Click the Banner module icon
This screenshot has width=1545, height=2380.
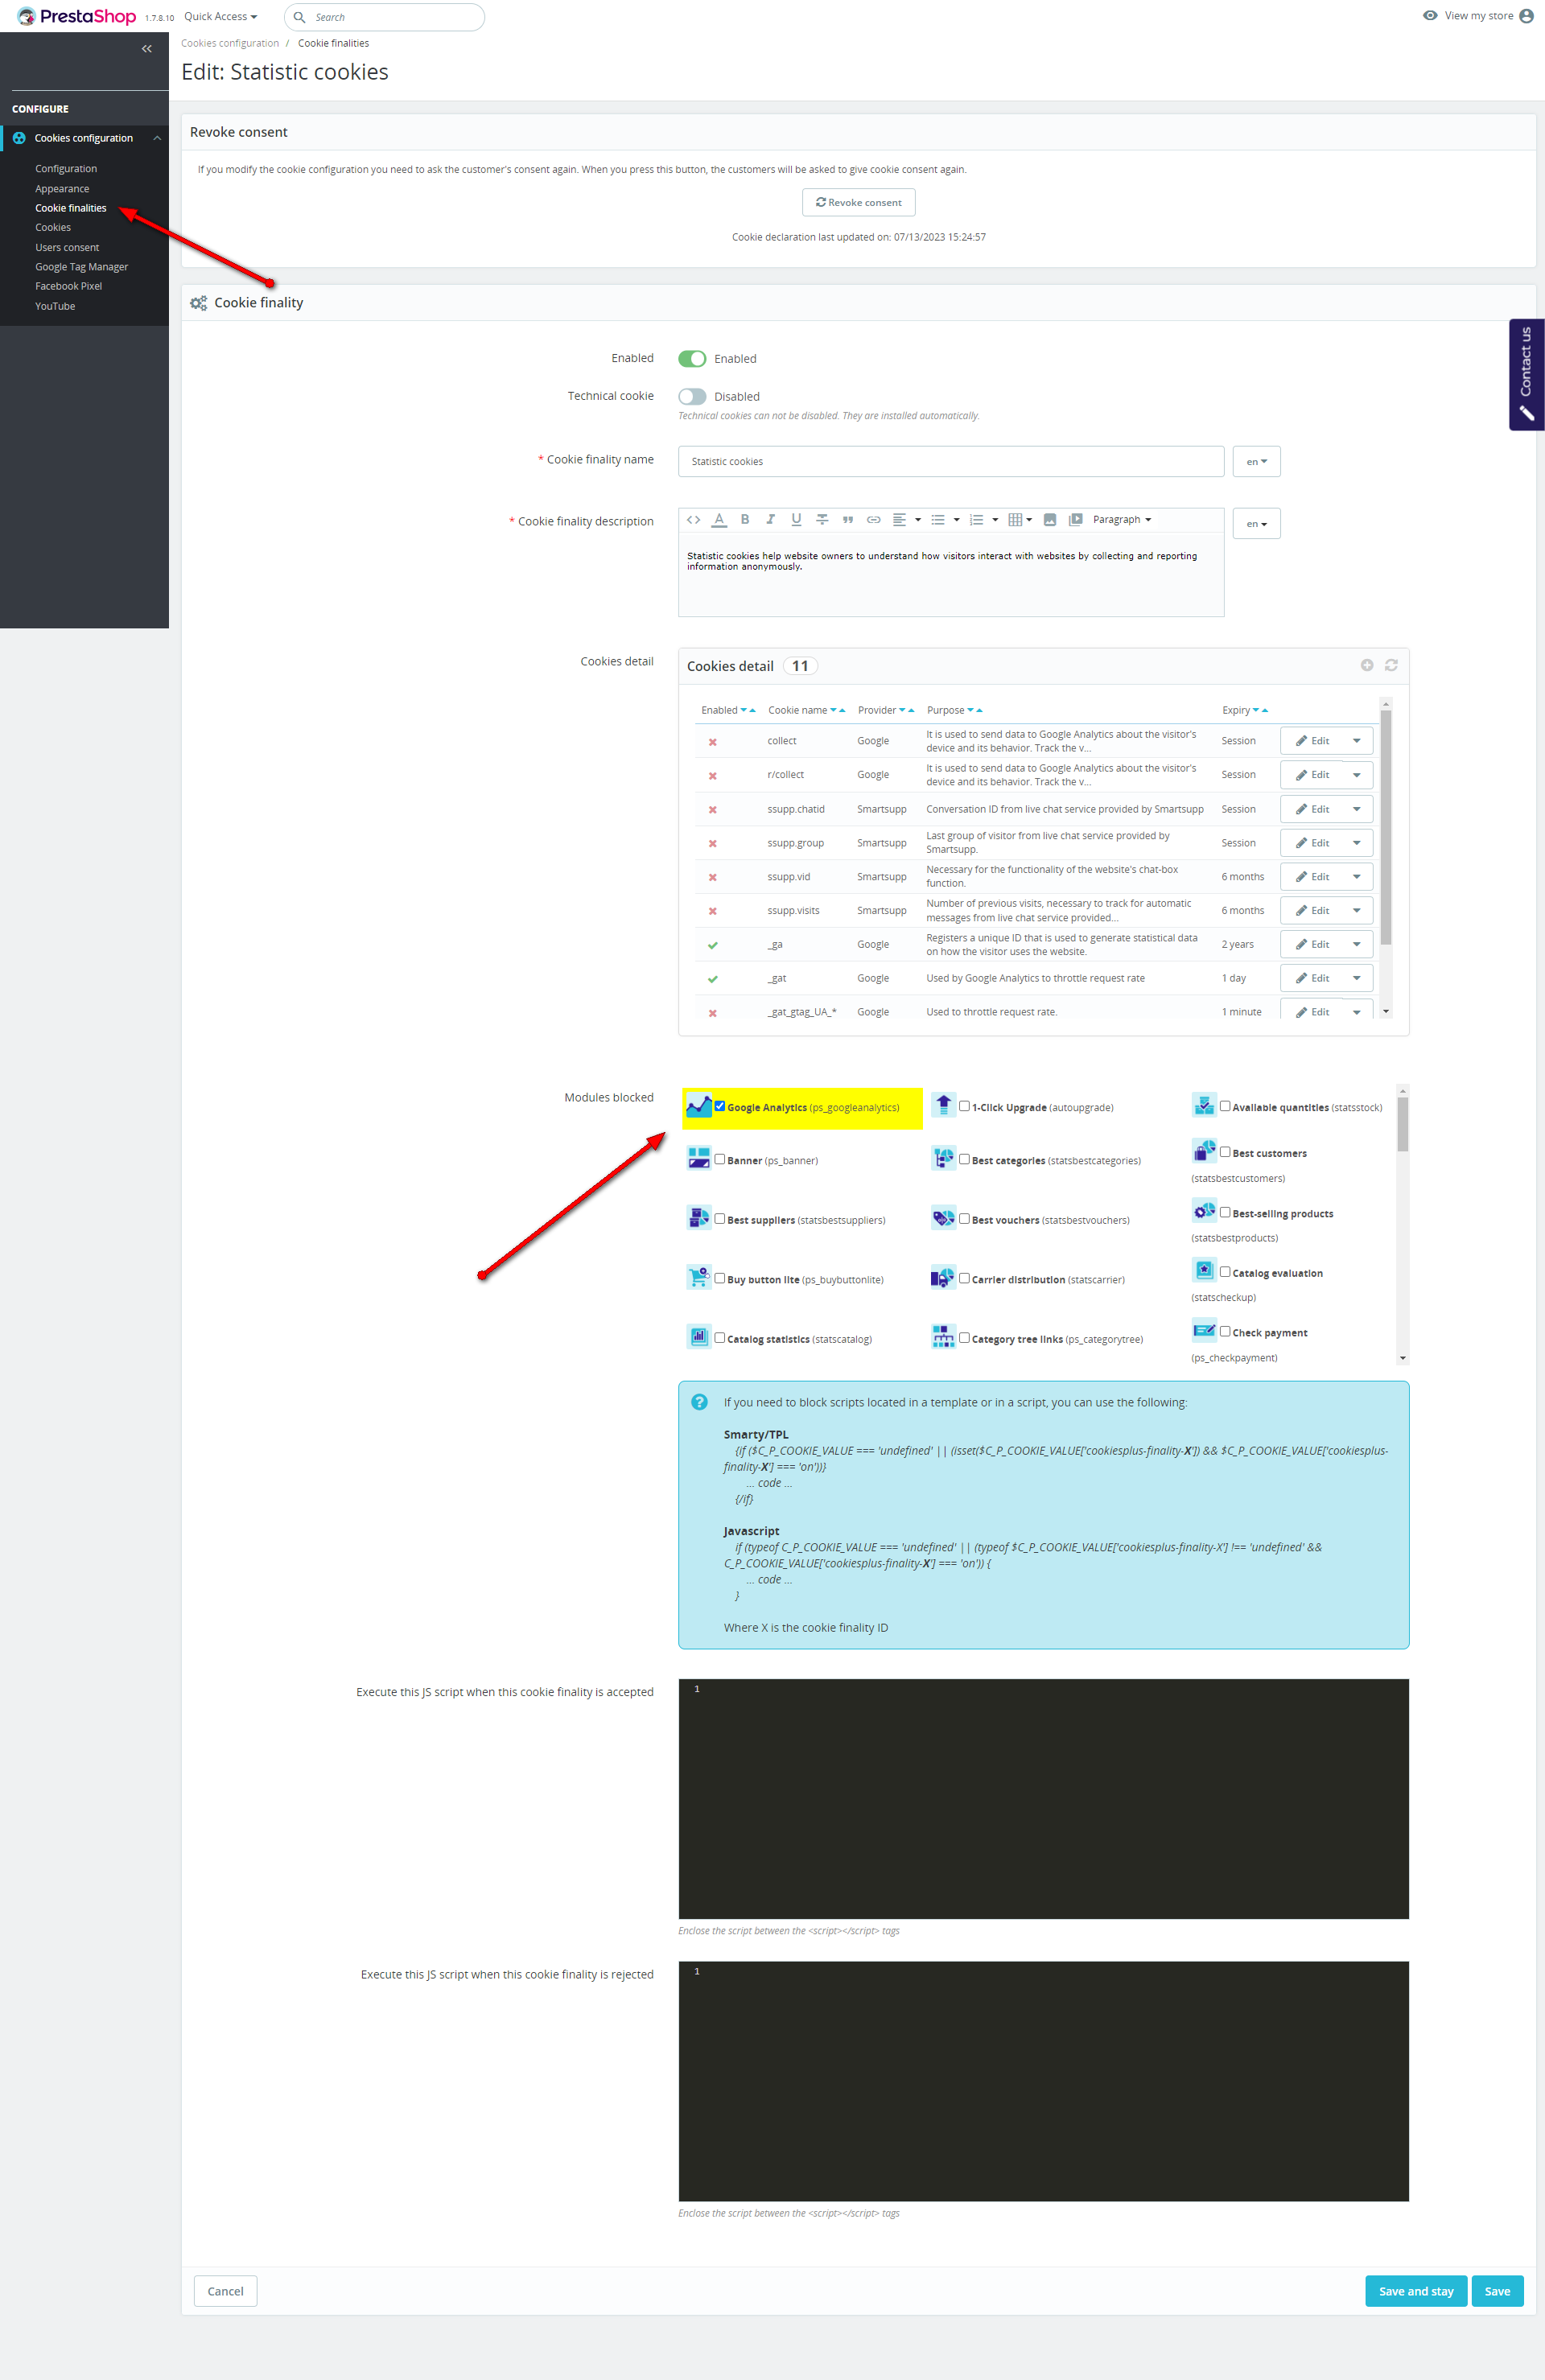click(699, 1158)
